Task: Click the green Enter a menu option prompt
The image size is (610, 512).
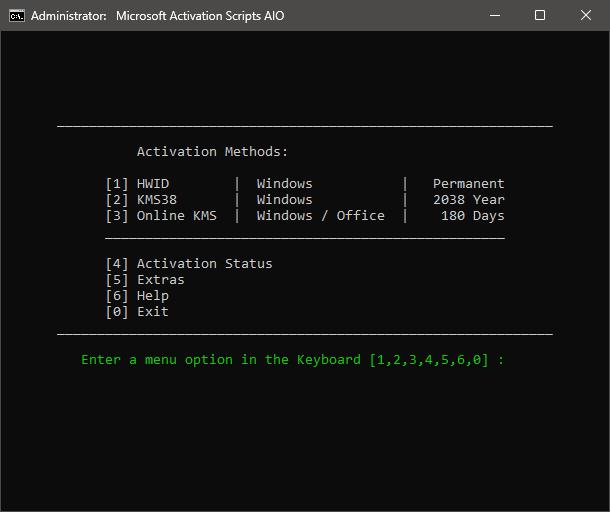Action: pos(292,360)
